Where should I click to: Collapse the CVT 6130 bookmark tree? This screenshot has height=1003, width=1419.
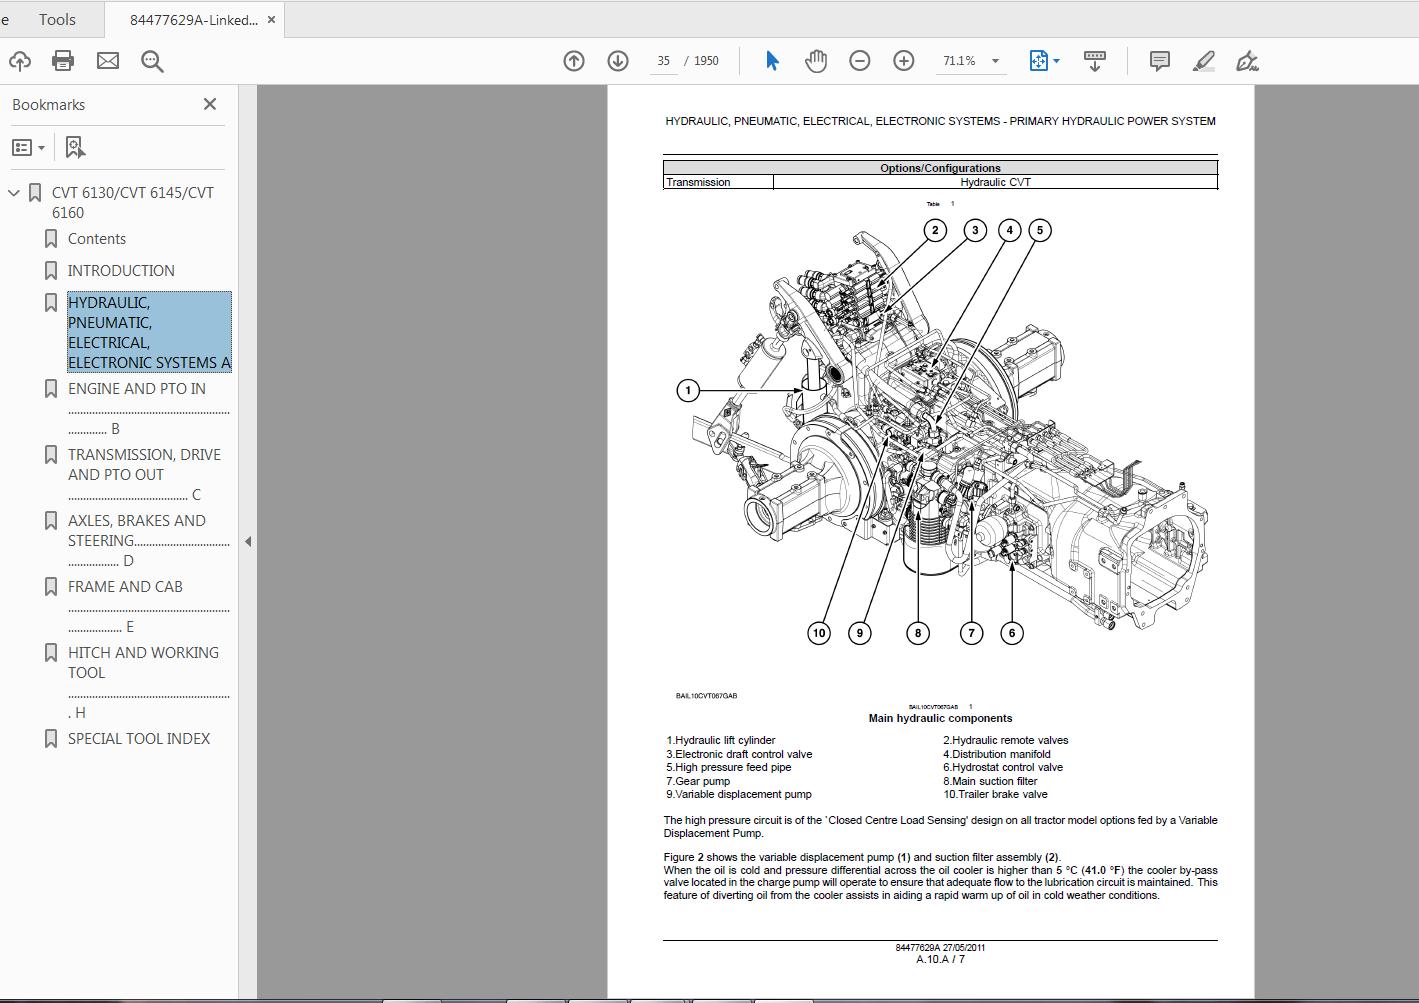(14, 193)
